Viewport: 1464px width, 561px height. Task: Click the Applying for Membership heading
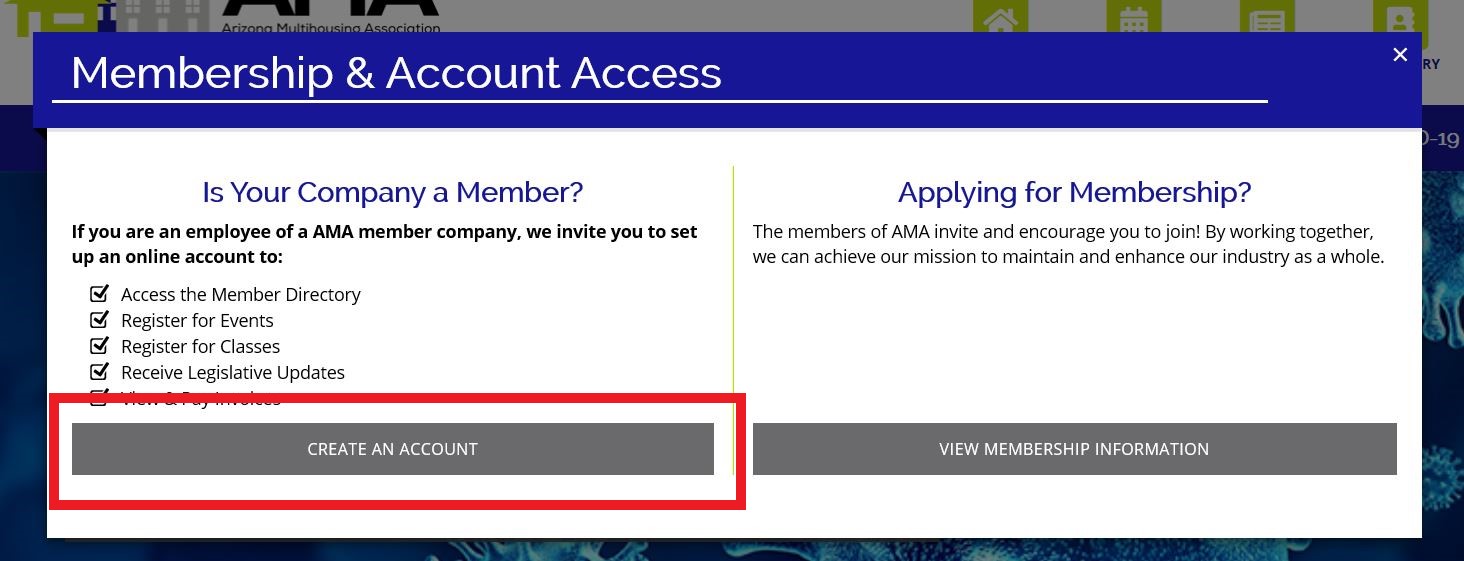1074,192
